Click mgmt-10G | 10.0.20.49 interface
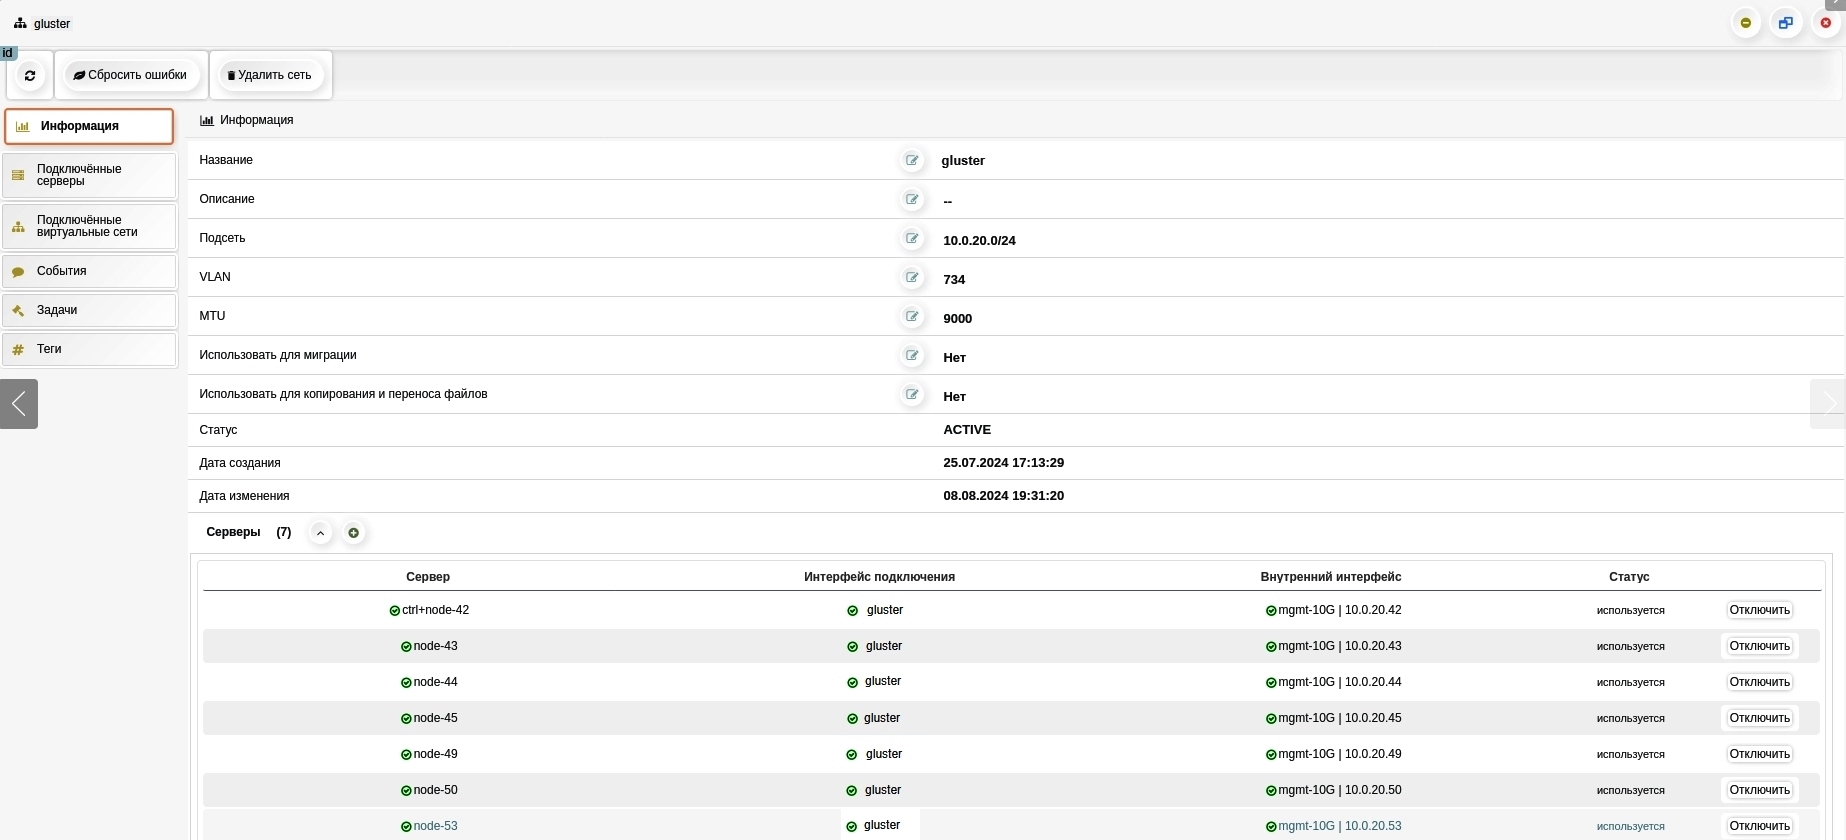 tap(1339, 754)
